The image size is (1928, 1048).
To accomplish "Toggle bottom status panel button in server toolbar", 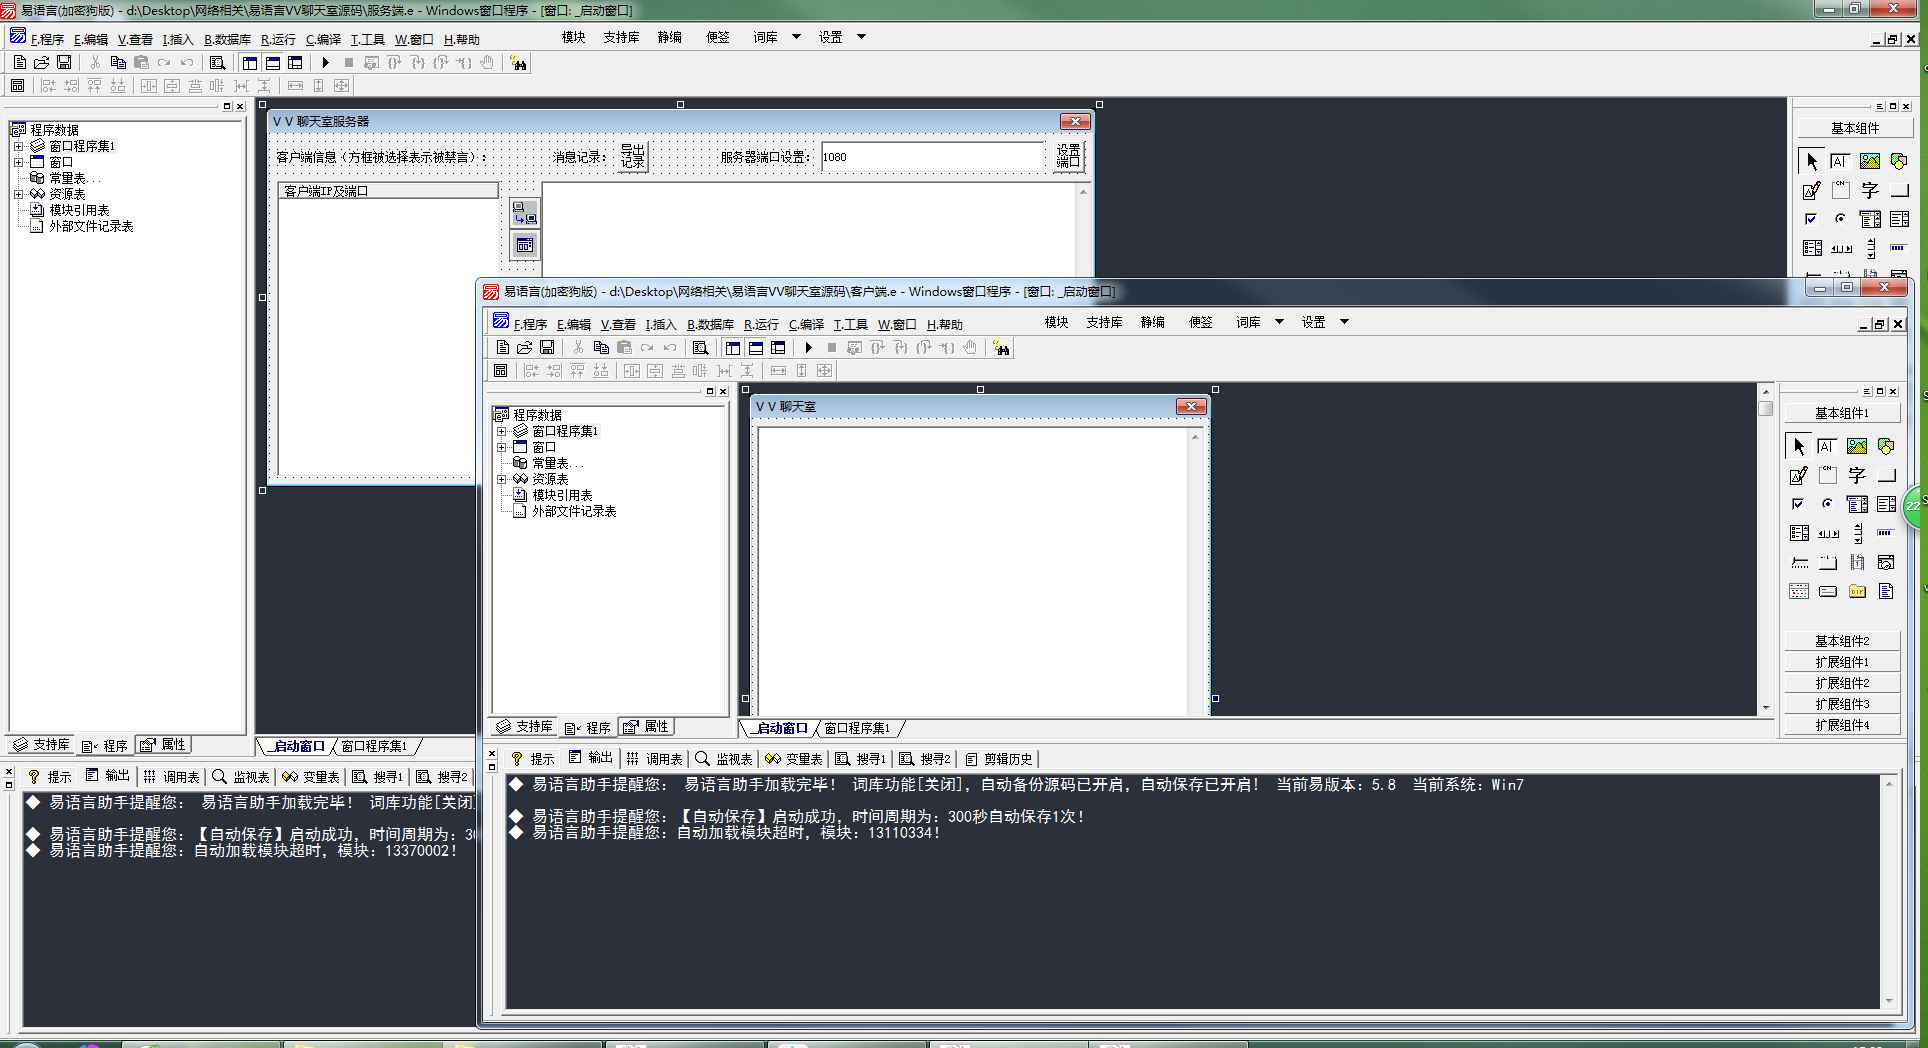I will (273, 62).
